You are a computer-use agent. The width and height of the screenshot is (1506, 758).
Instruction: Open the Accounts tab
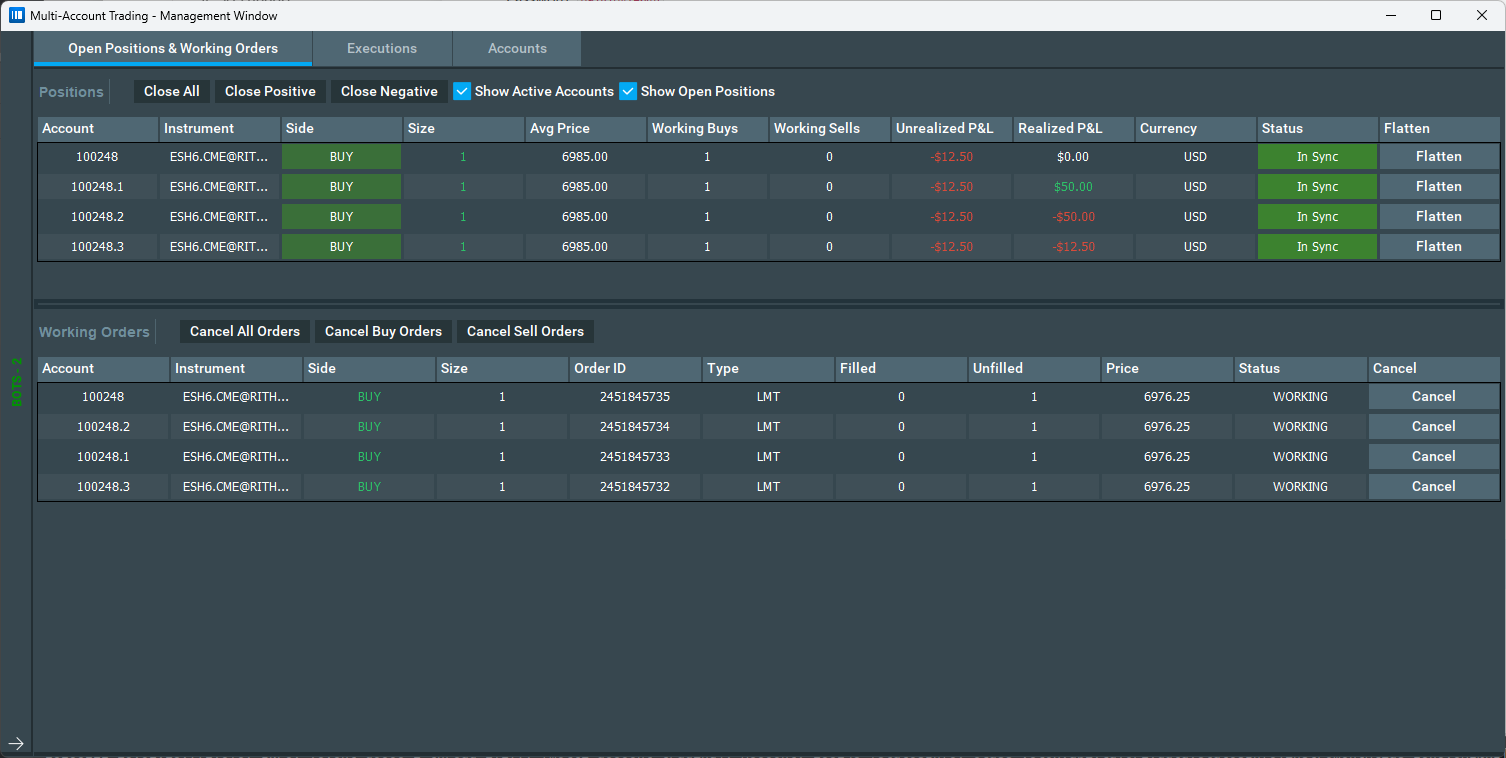[x=516, y=48]
